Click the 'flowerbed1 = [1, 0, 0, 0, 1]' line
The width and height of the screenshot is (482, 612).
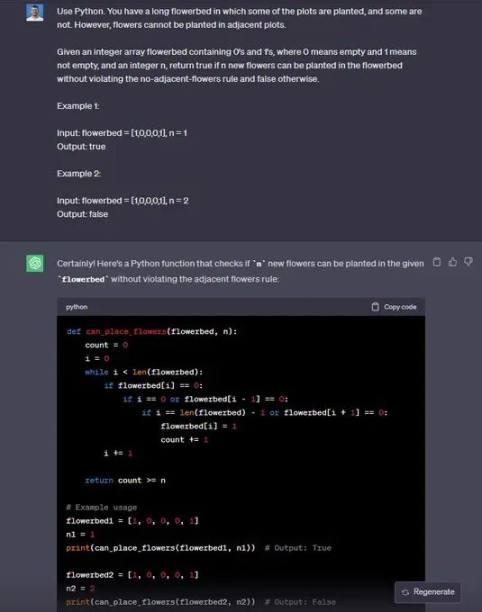(132, 521)
